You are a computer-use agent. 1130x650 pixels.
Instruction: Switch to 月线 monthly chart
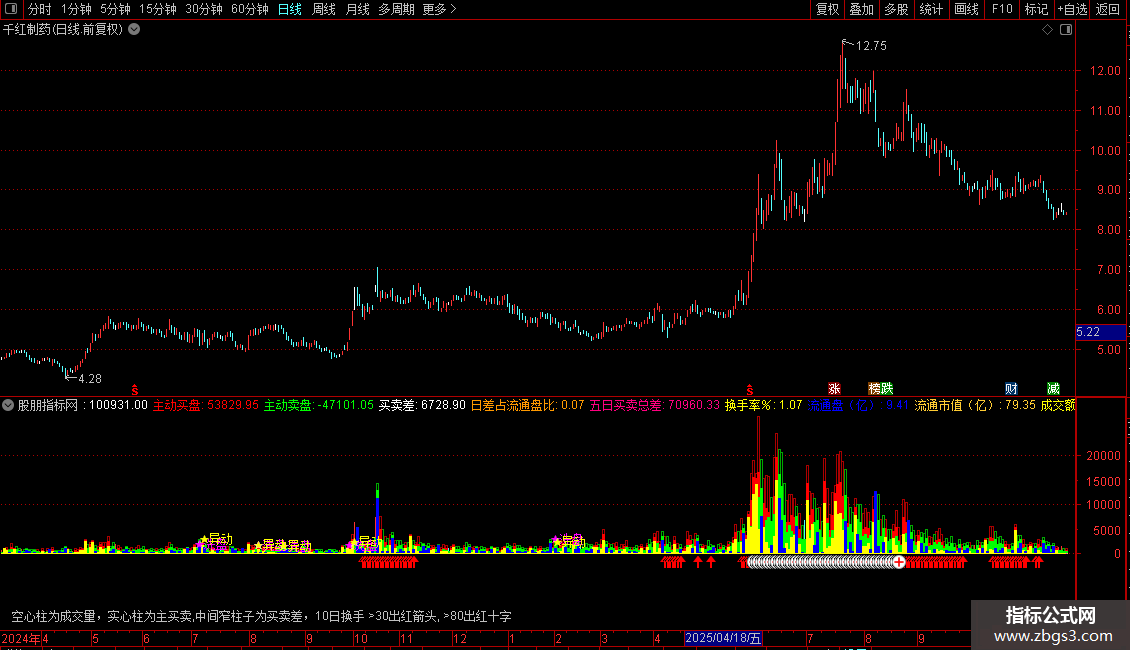tap(357, 9)
